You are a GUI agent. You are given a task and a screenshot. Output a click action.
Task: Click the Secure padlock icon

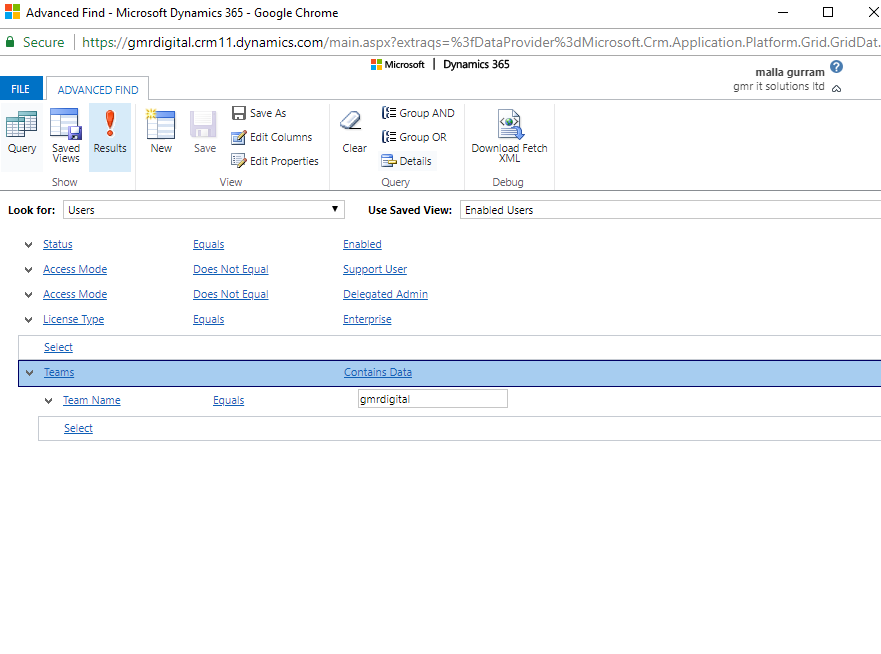[x=10, y=42]
